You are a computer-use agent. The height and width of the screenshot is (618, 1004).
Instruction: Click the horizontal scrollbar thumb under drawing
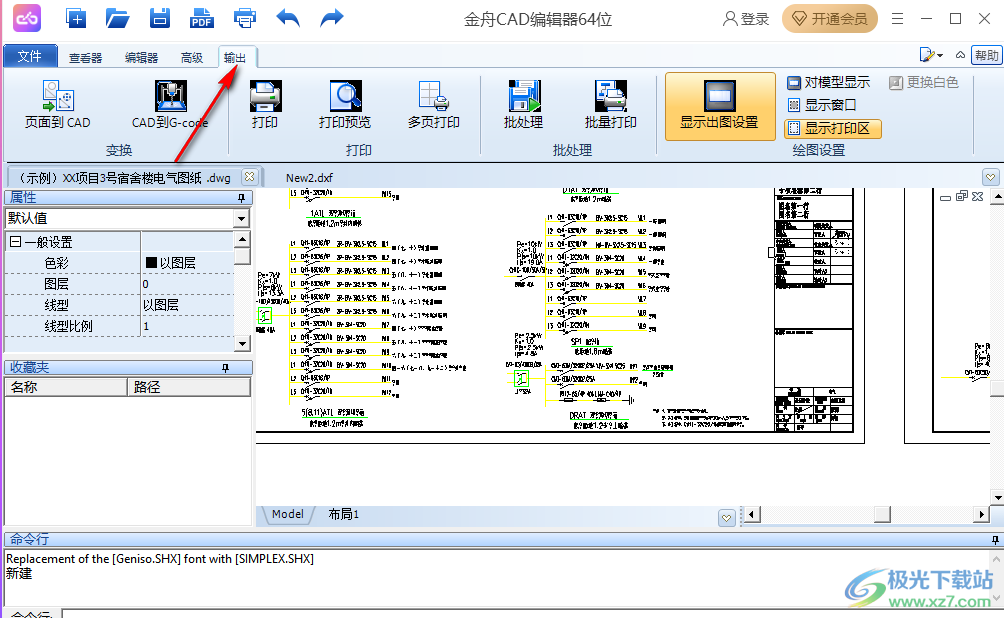(882, 514)
